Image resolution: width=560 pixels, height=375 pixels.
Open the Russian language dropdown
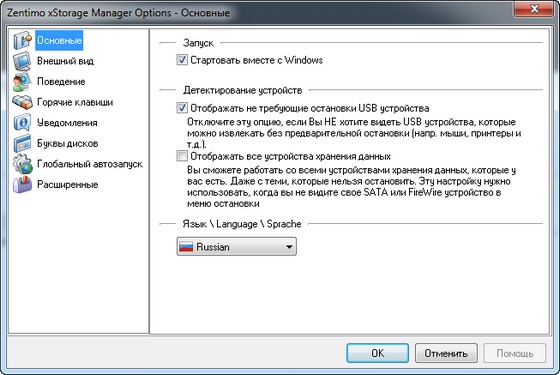point(236,247)
